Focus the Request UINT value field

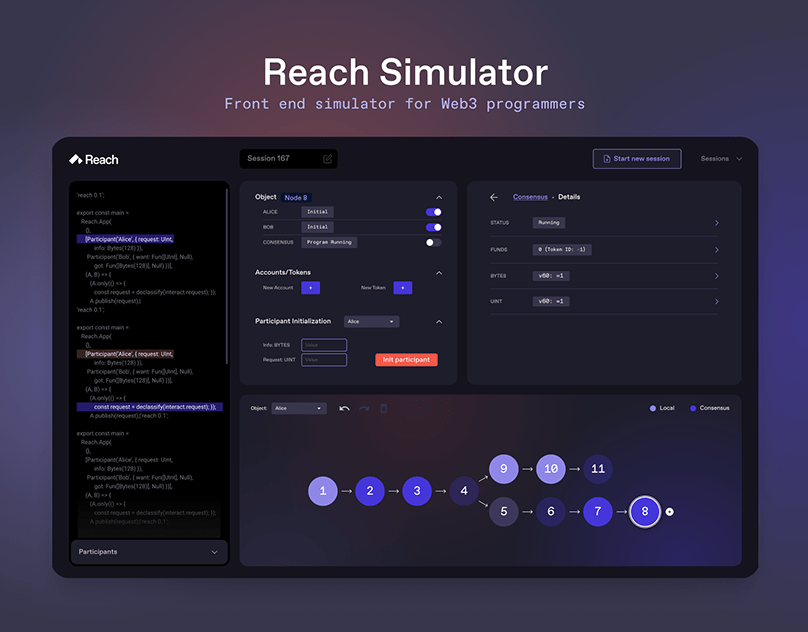click(x=324, y=360)
